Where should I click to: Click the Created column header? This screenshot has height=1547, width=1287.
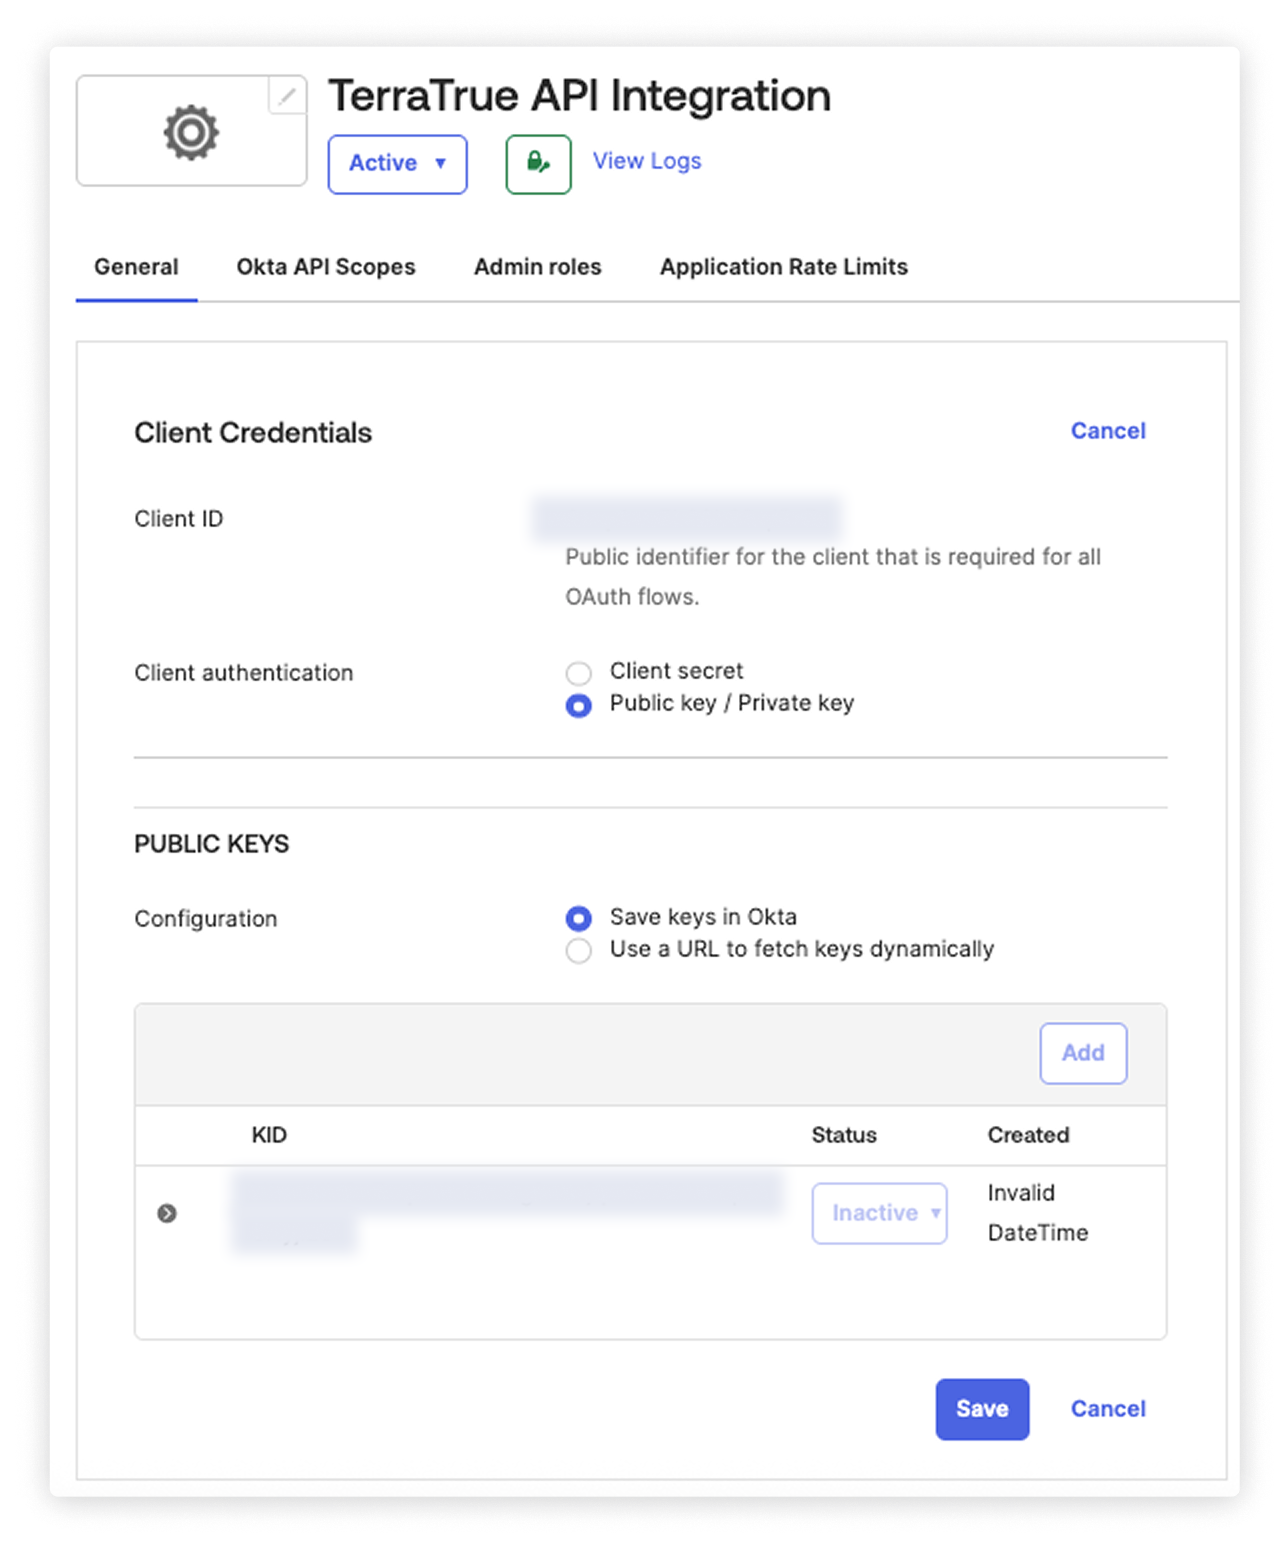1029,1135
